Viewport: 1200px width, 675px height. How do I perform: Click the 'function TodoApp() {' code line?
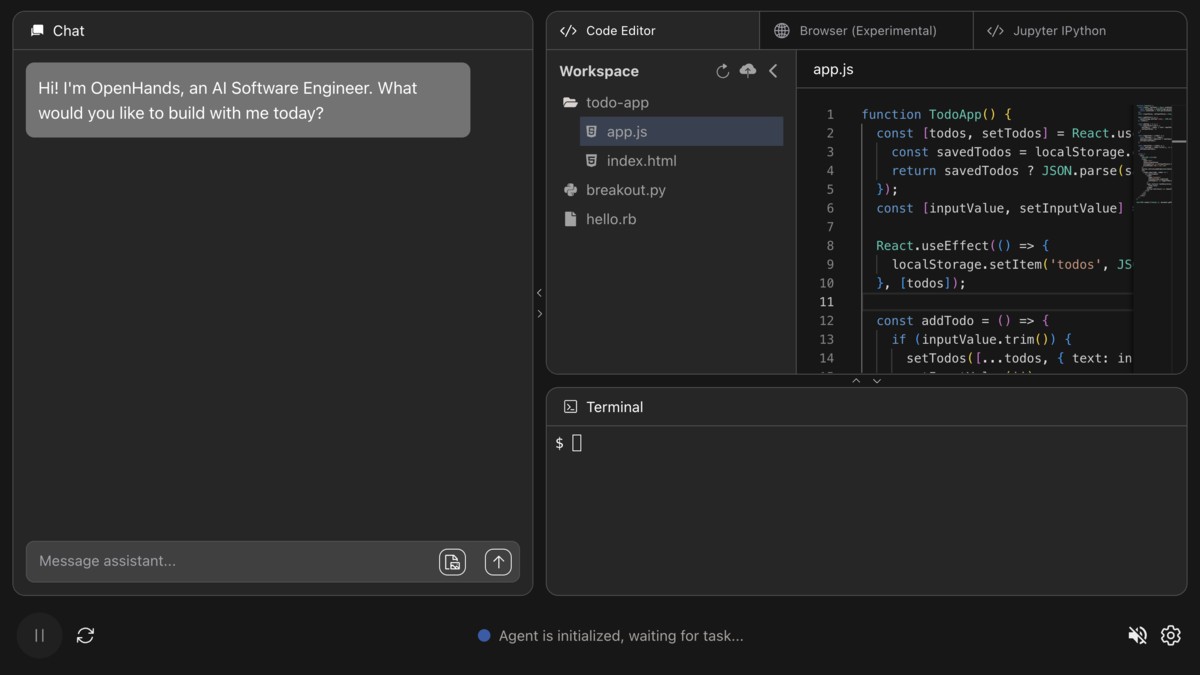pyautogui.click(x=937, y=115)
